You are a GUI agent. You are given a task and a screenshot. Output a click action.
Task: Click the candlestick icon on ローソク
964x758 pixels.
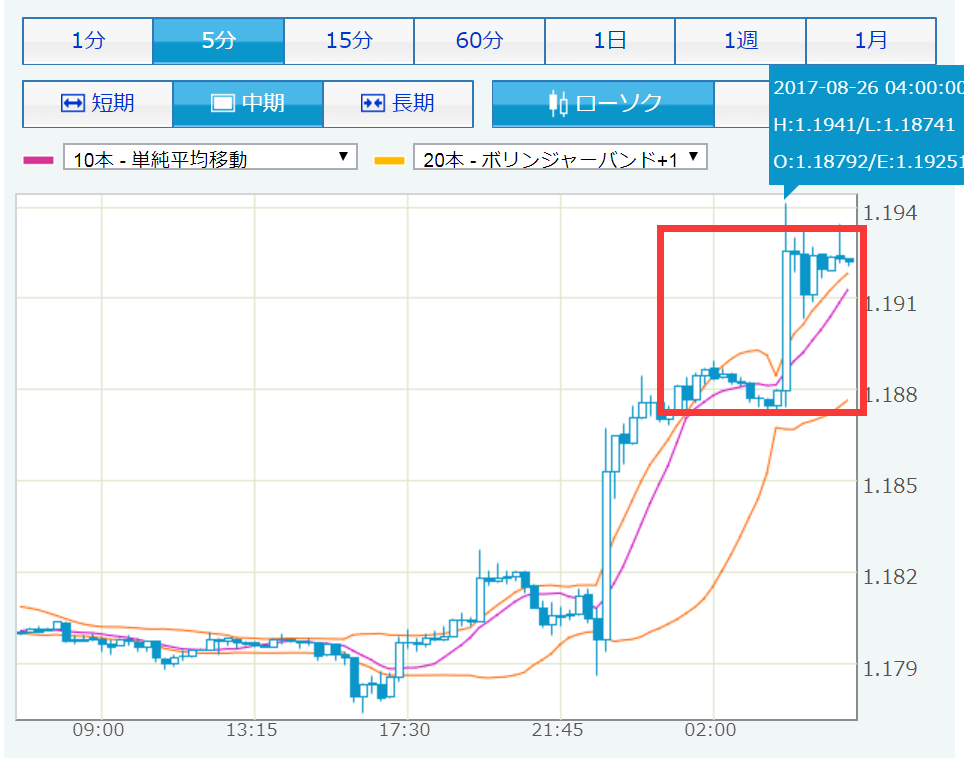point(558,103)
